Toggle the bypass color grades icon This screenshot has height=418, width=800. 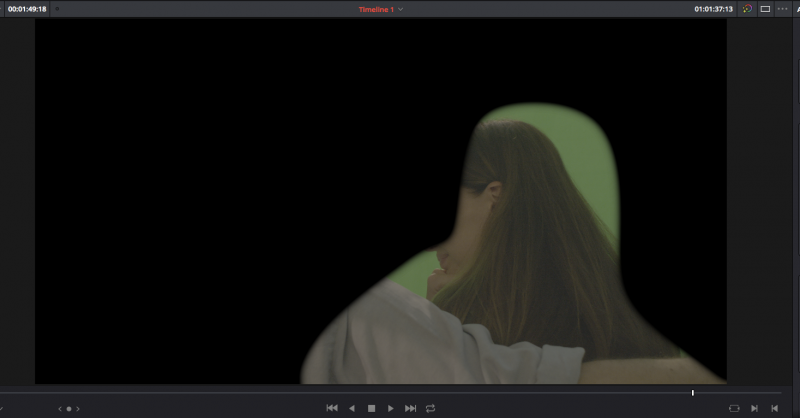[x=746, y=9]
